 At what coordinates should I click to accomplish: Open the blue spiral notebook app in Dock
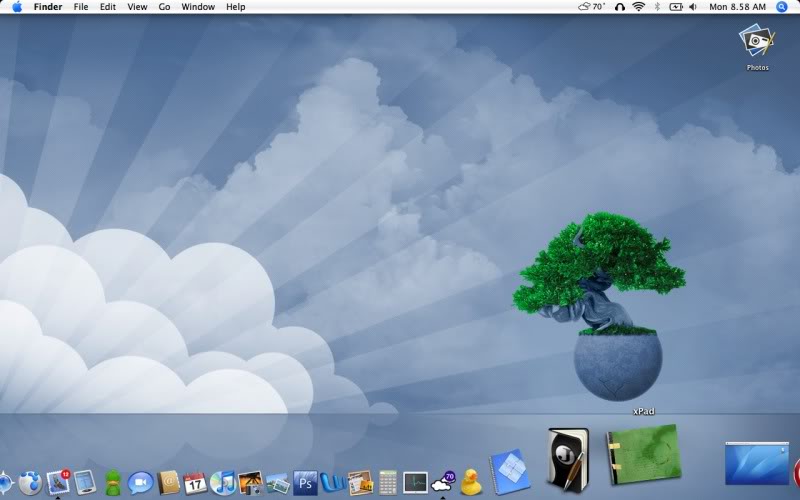tap(509, 471)
